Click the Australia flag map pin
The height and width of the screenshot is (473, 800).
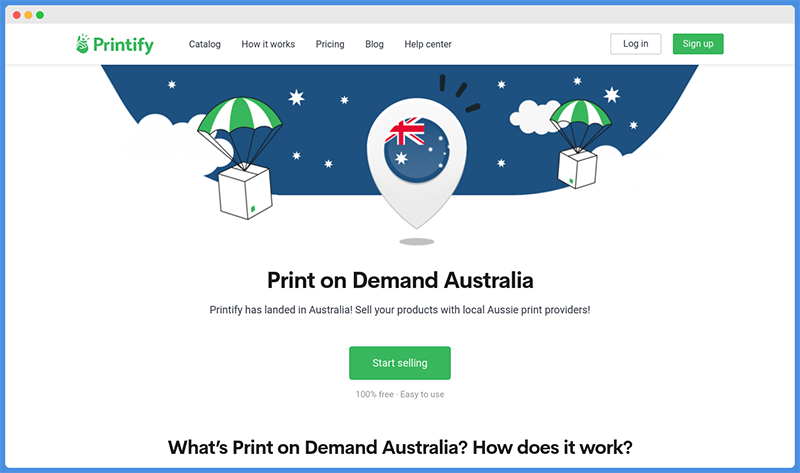point(416,162)
